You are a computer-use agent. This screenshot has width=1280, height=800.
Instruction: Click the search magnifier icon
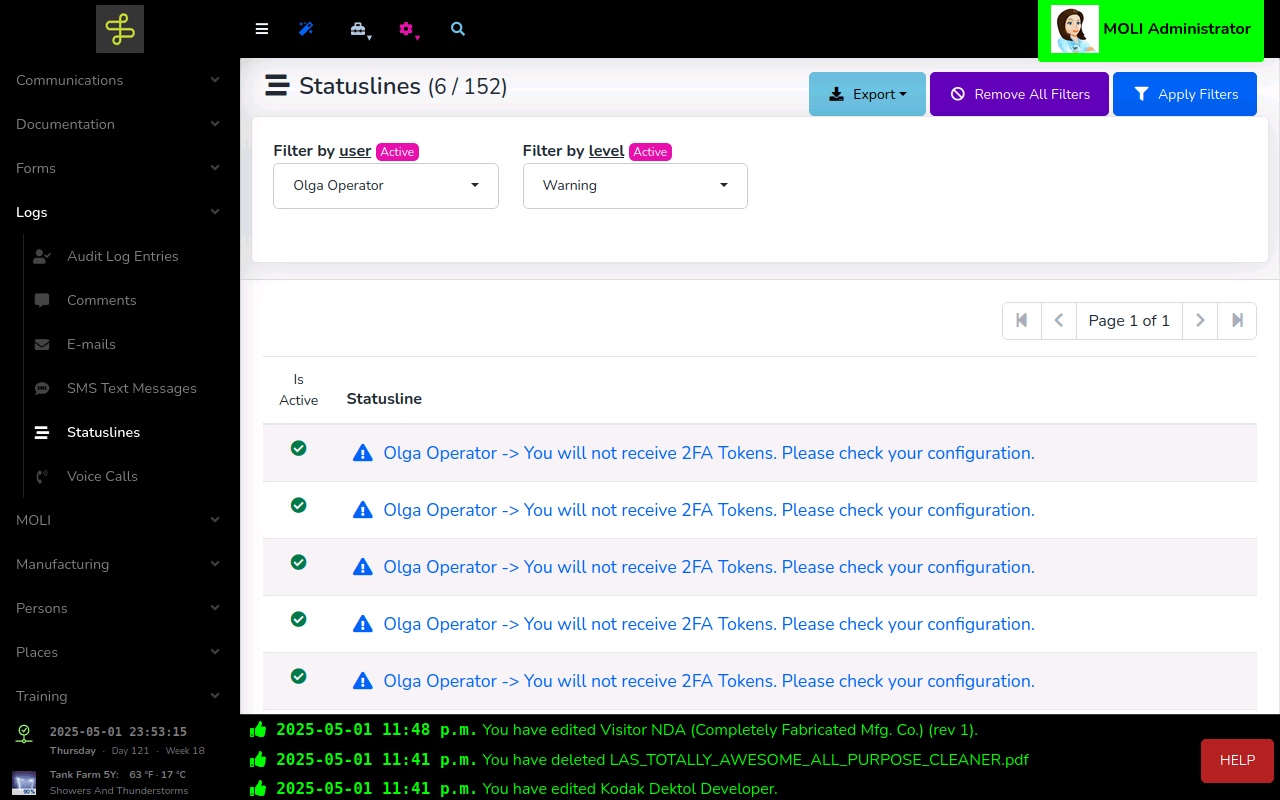pyautogui.click(x=458, y=29)
